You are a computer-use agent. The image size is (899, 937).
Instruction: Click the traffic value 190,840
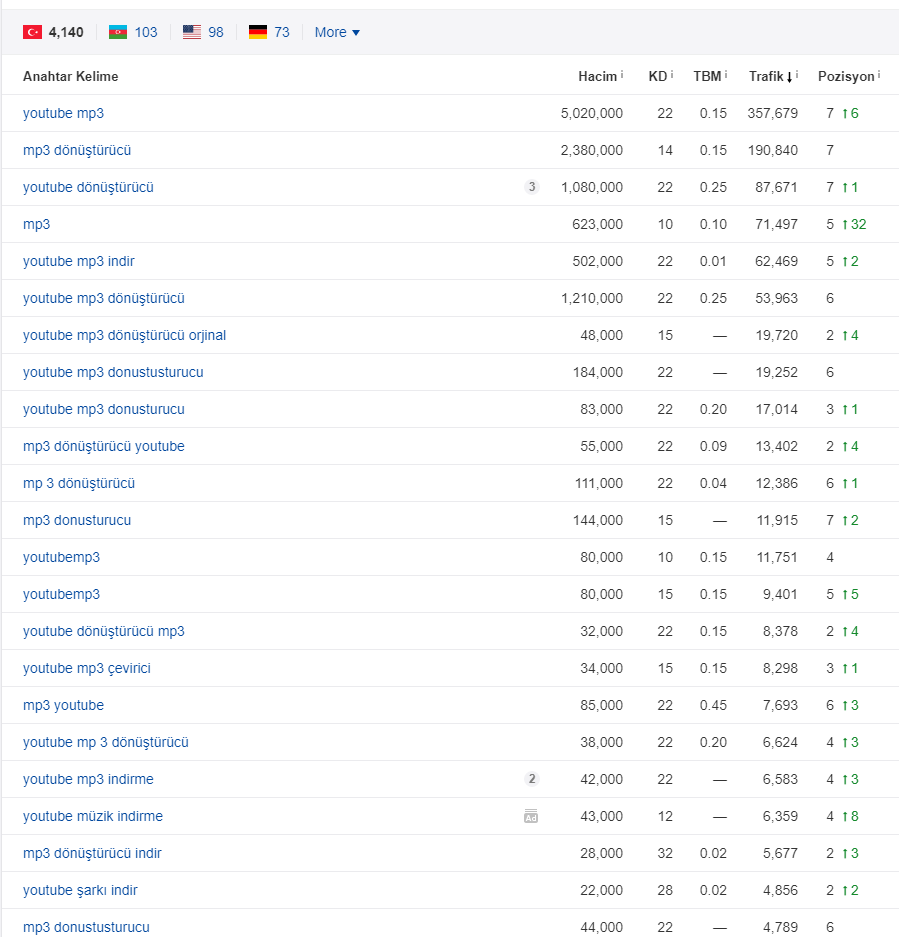pos(772,150)
